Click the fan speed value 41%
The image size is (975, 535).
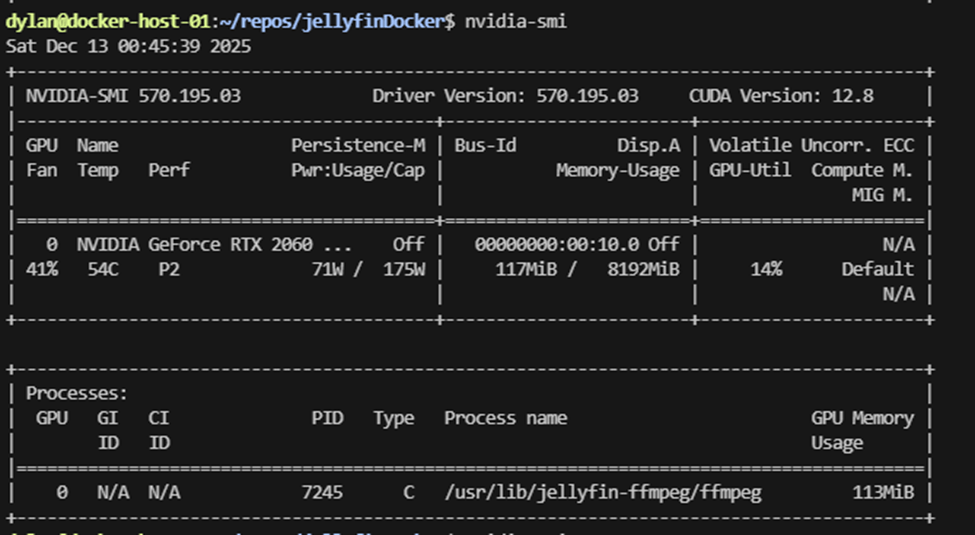[42, 269]
